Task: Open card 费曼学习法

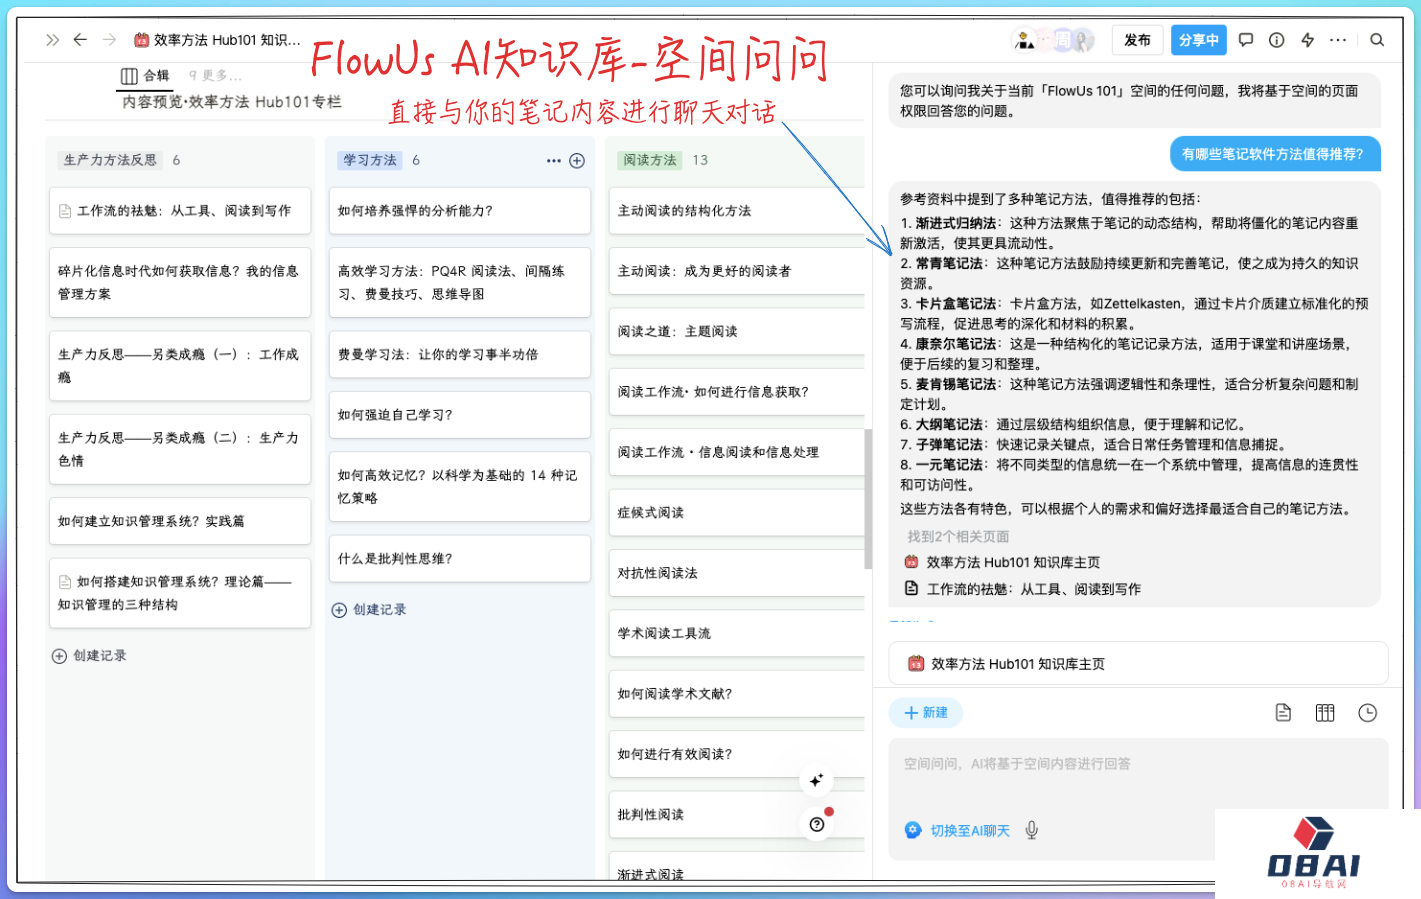Action: (x=460, y=355)
